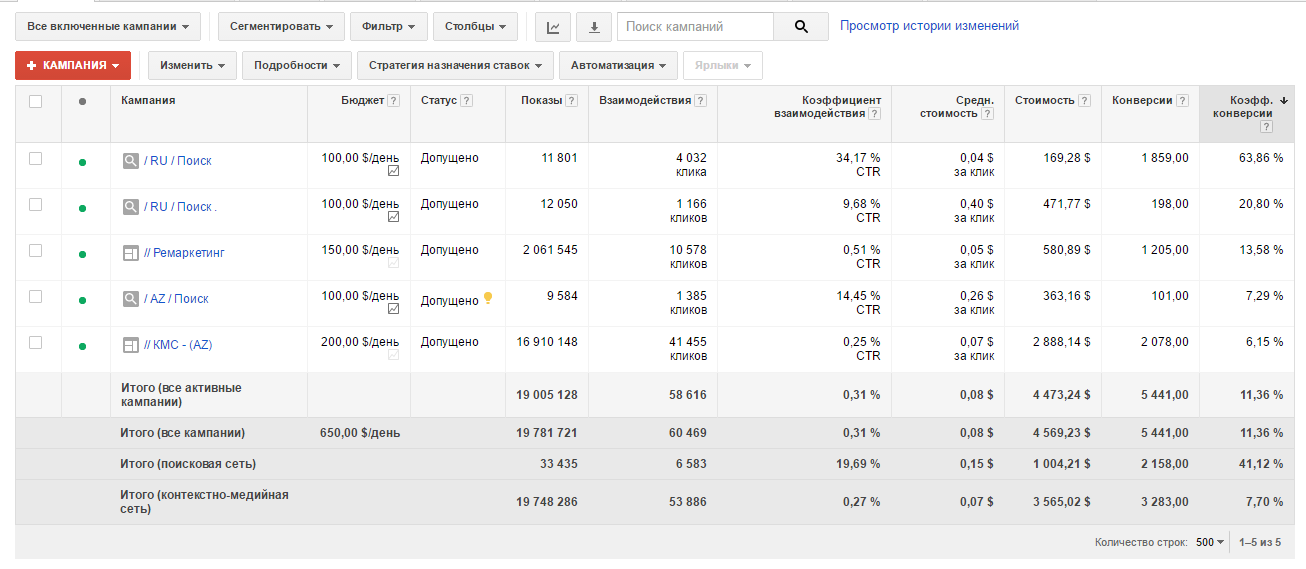
Task: Expand the Изменить dropdown
Action: point(192,65)
